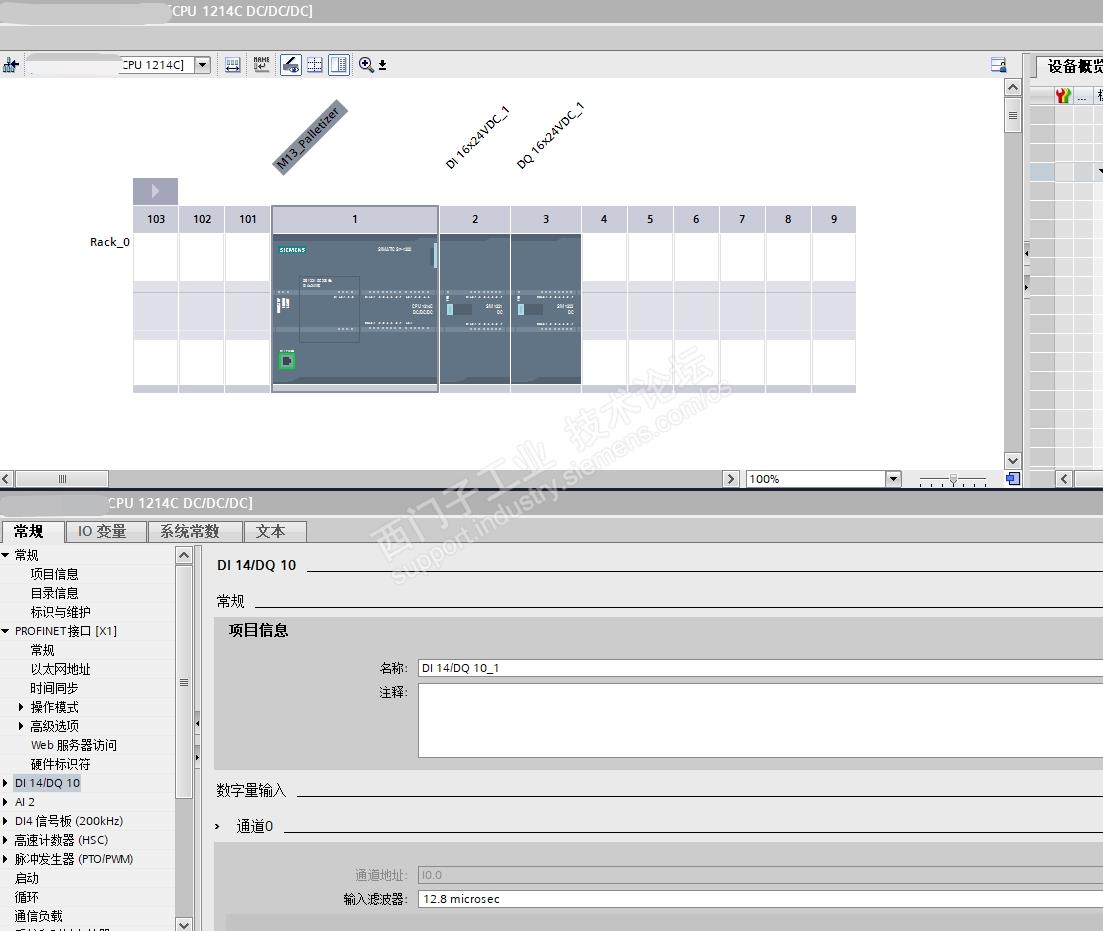Select rack slot header 101
1103x931 pixels.
(248, 220)
